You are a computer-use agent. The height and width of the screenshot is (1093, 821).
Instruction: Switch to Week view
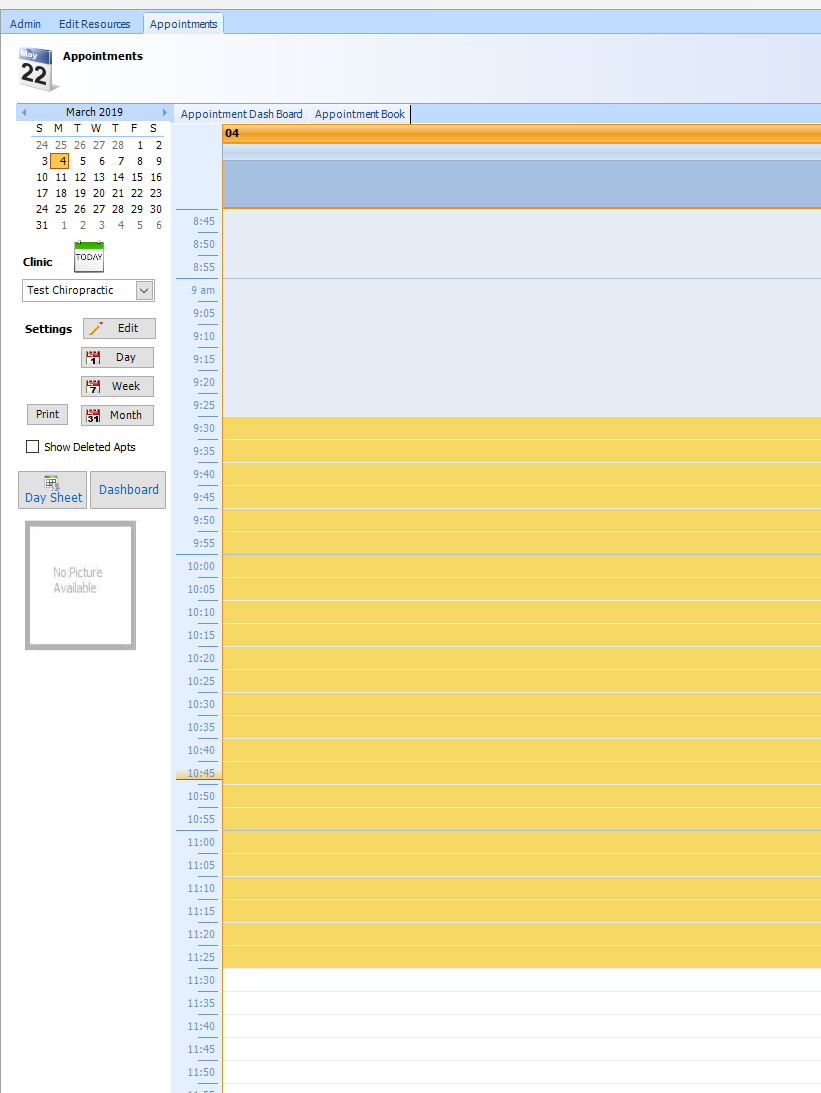tap(117, 386)
